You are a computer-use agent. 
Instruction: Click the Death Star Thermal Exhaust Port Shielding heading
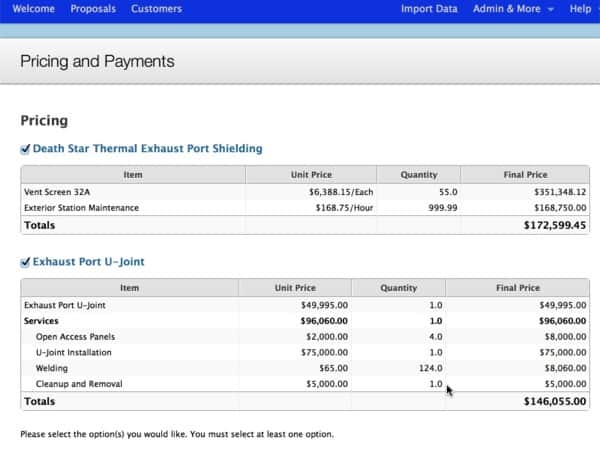148,148
